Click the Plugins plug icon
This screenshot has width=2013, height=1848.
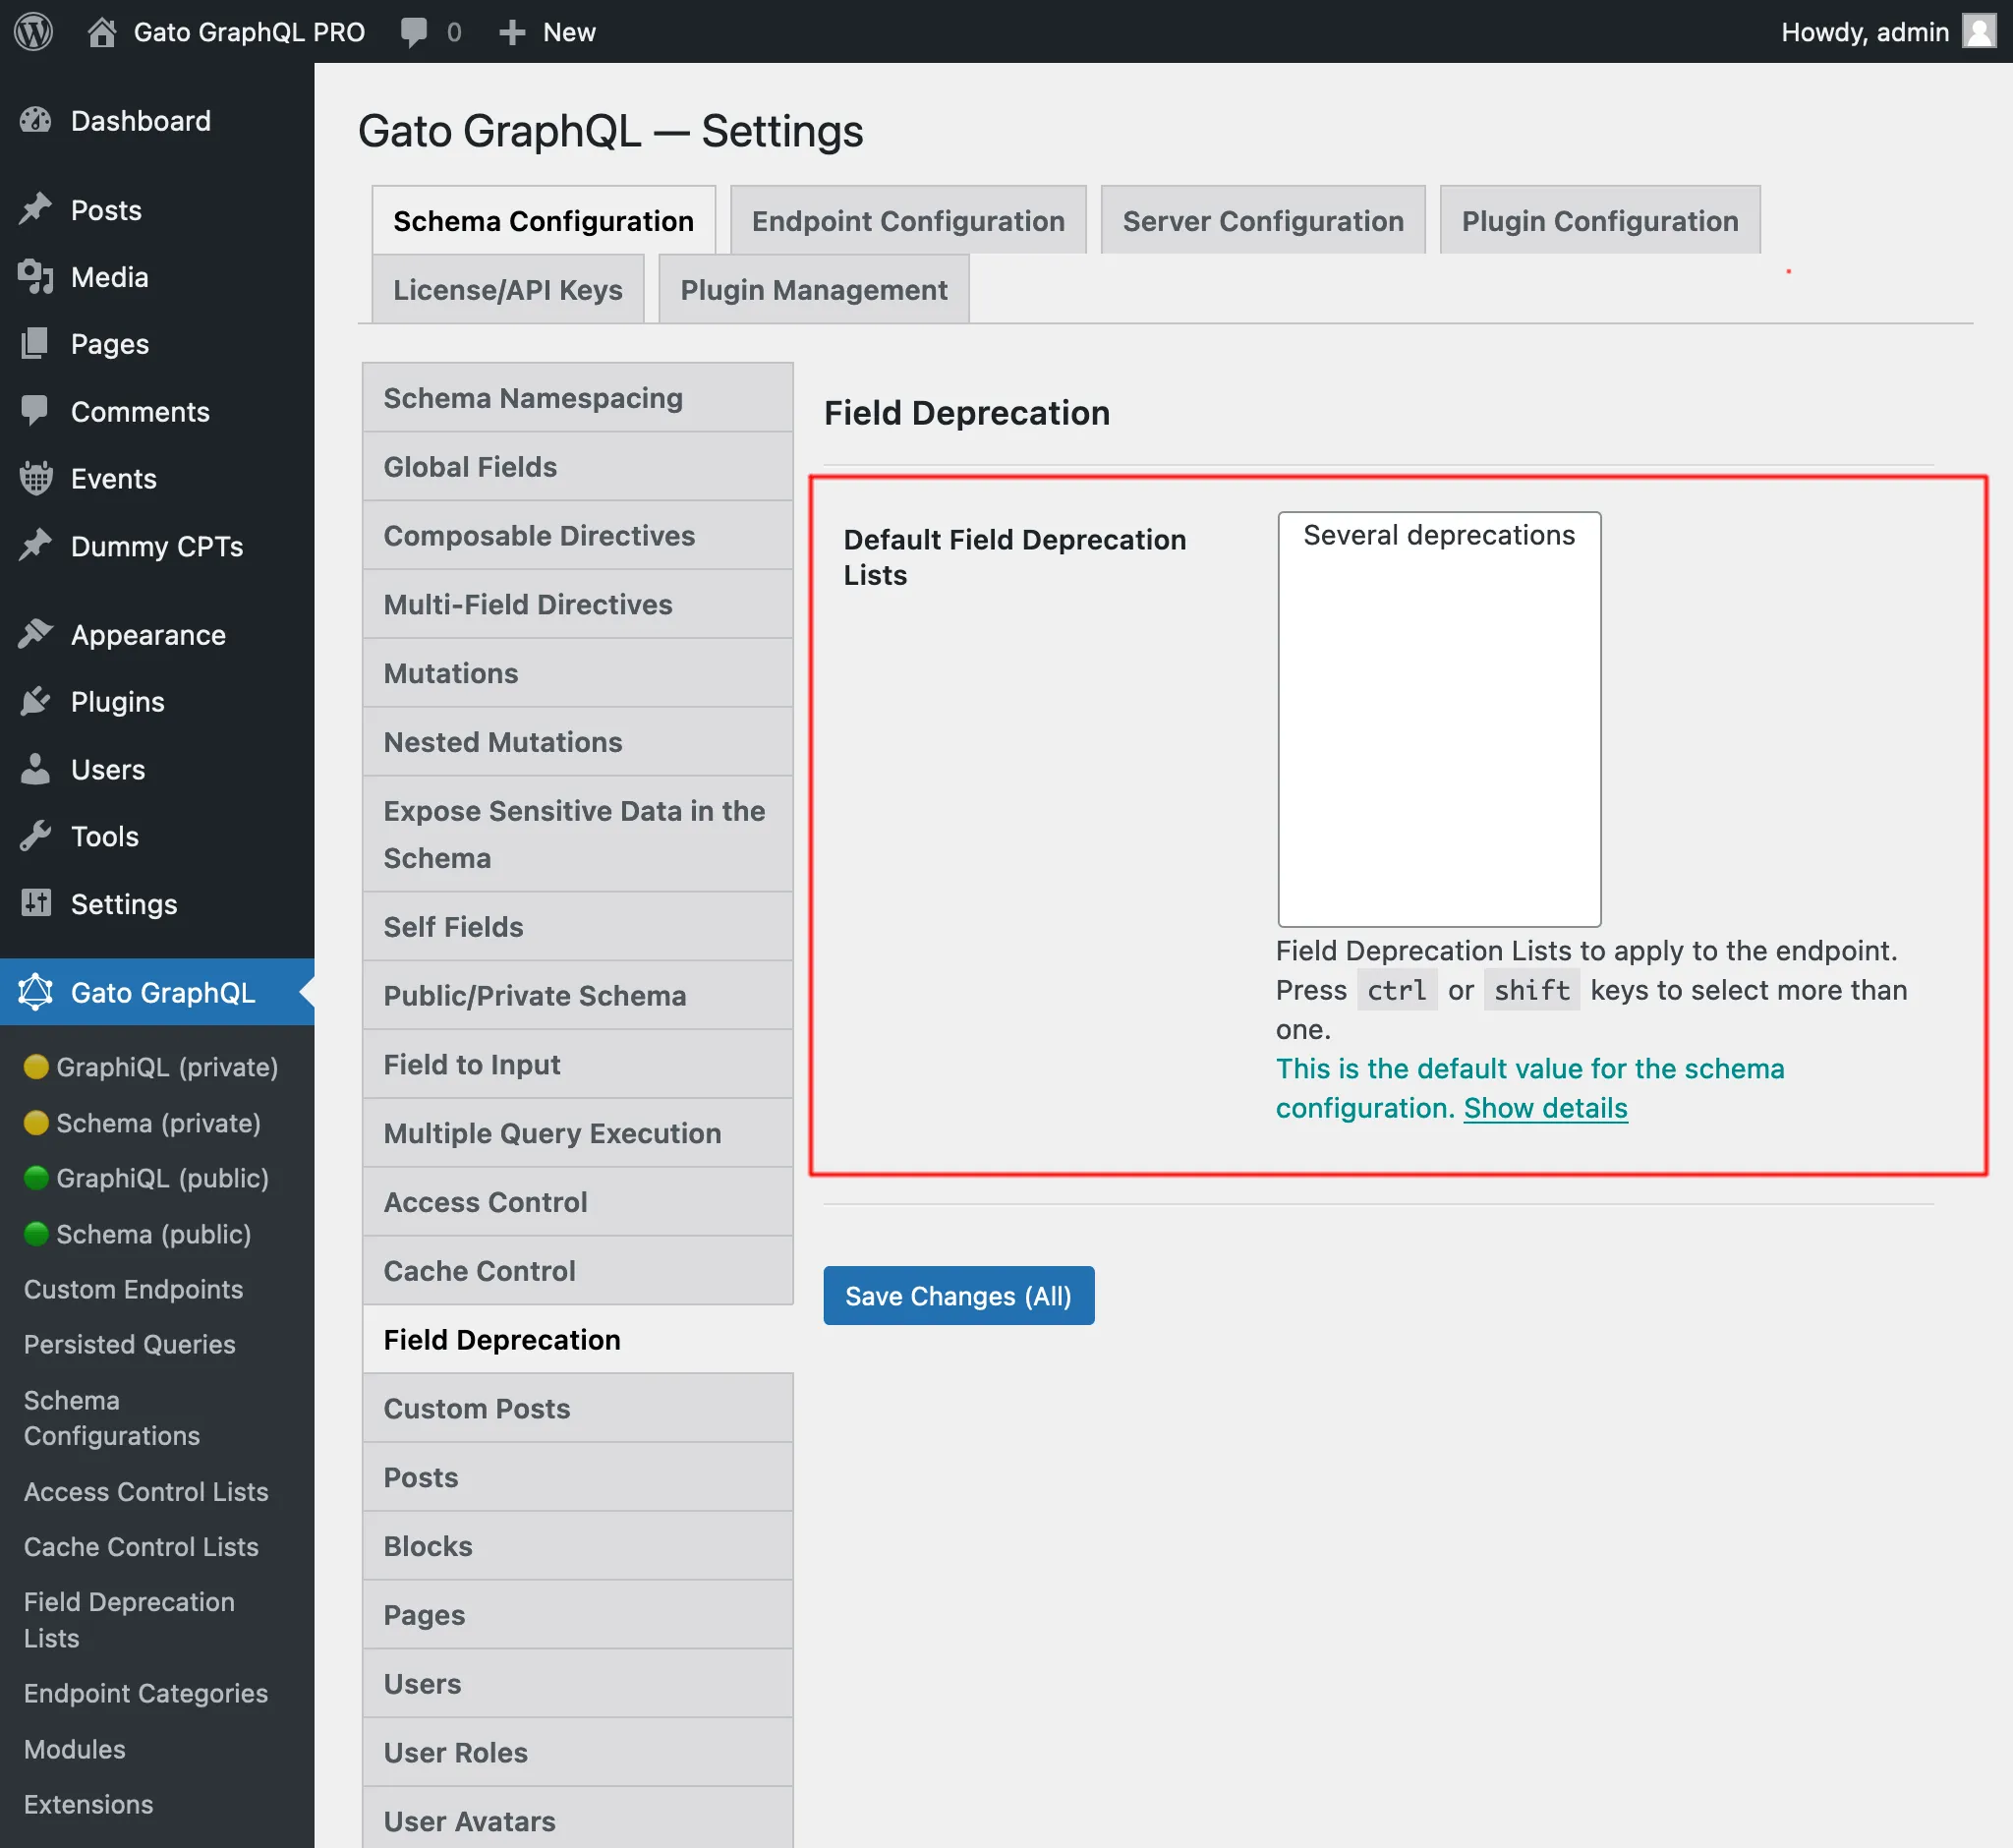pyautogui.click(x=36, y=701)
